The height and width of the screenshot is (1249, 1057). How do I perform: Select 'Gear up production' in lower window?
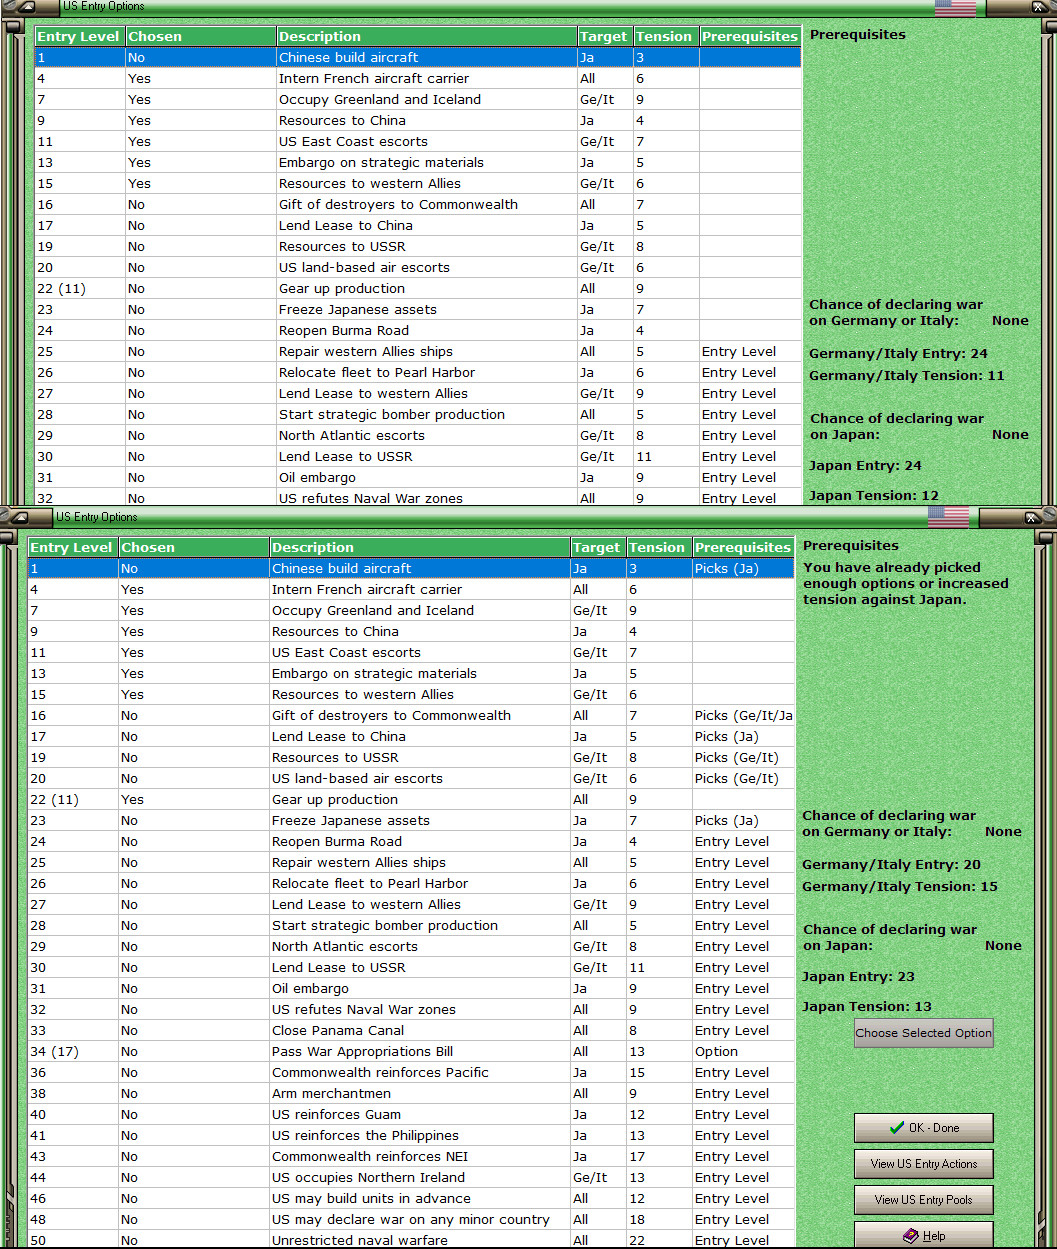point(411,799)
